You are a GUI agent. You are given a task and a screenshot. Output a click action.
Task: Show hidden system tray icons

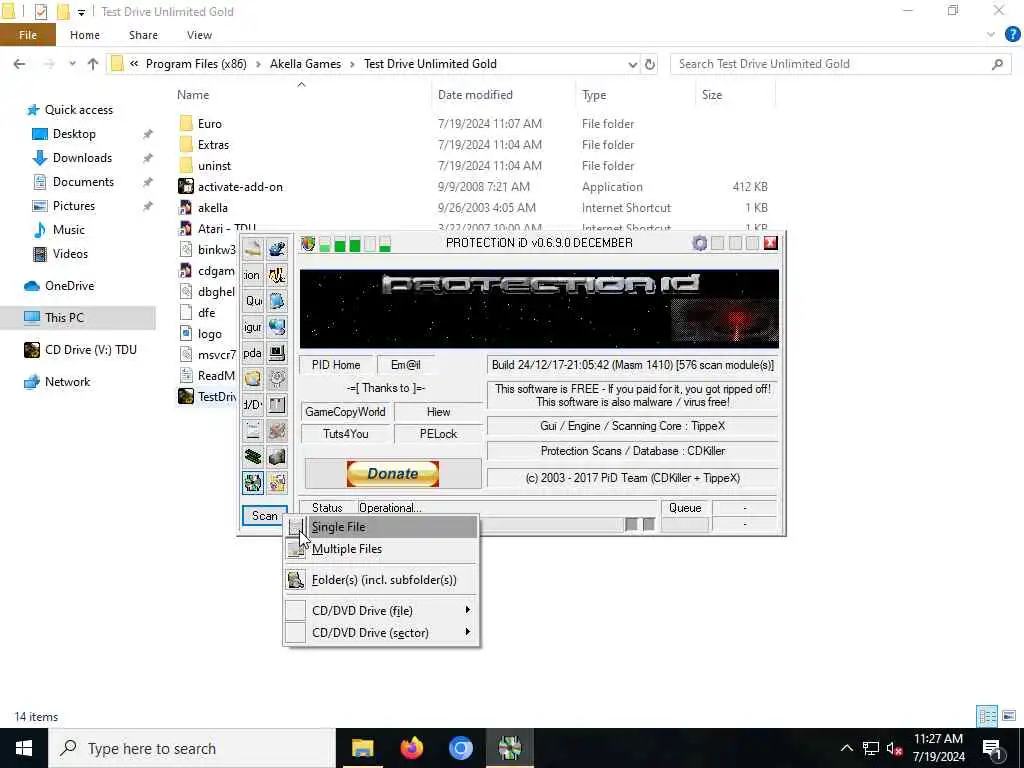pos(846,748)
